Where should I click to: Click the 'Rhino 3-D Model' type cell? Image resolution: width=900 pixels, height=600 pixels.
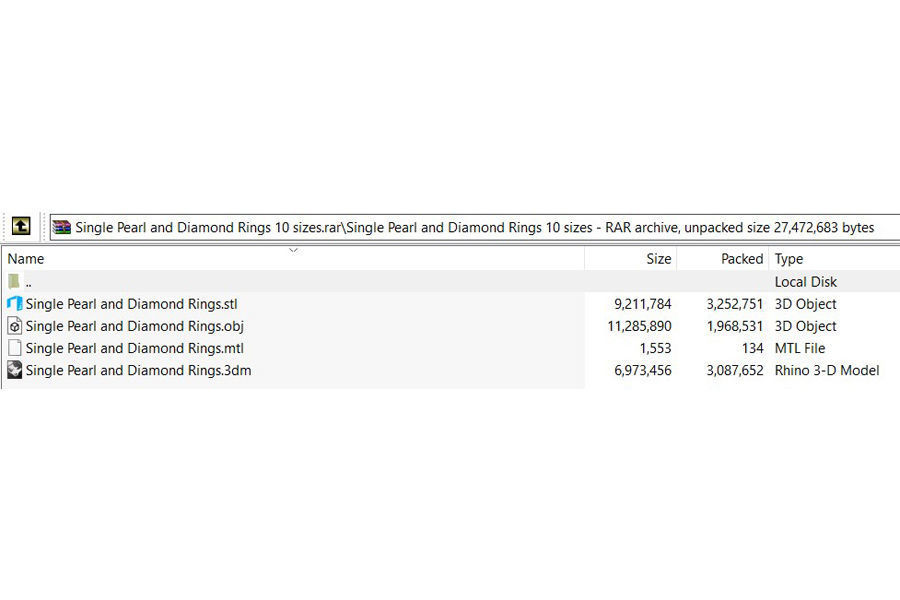826,370
